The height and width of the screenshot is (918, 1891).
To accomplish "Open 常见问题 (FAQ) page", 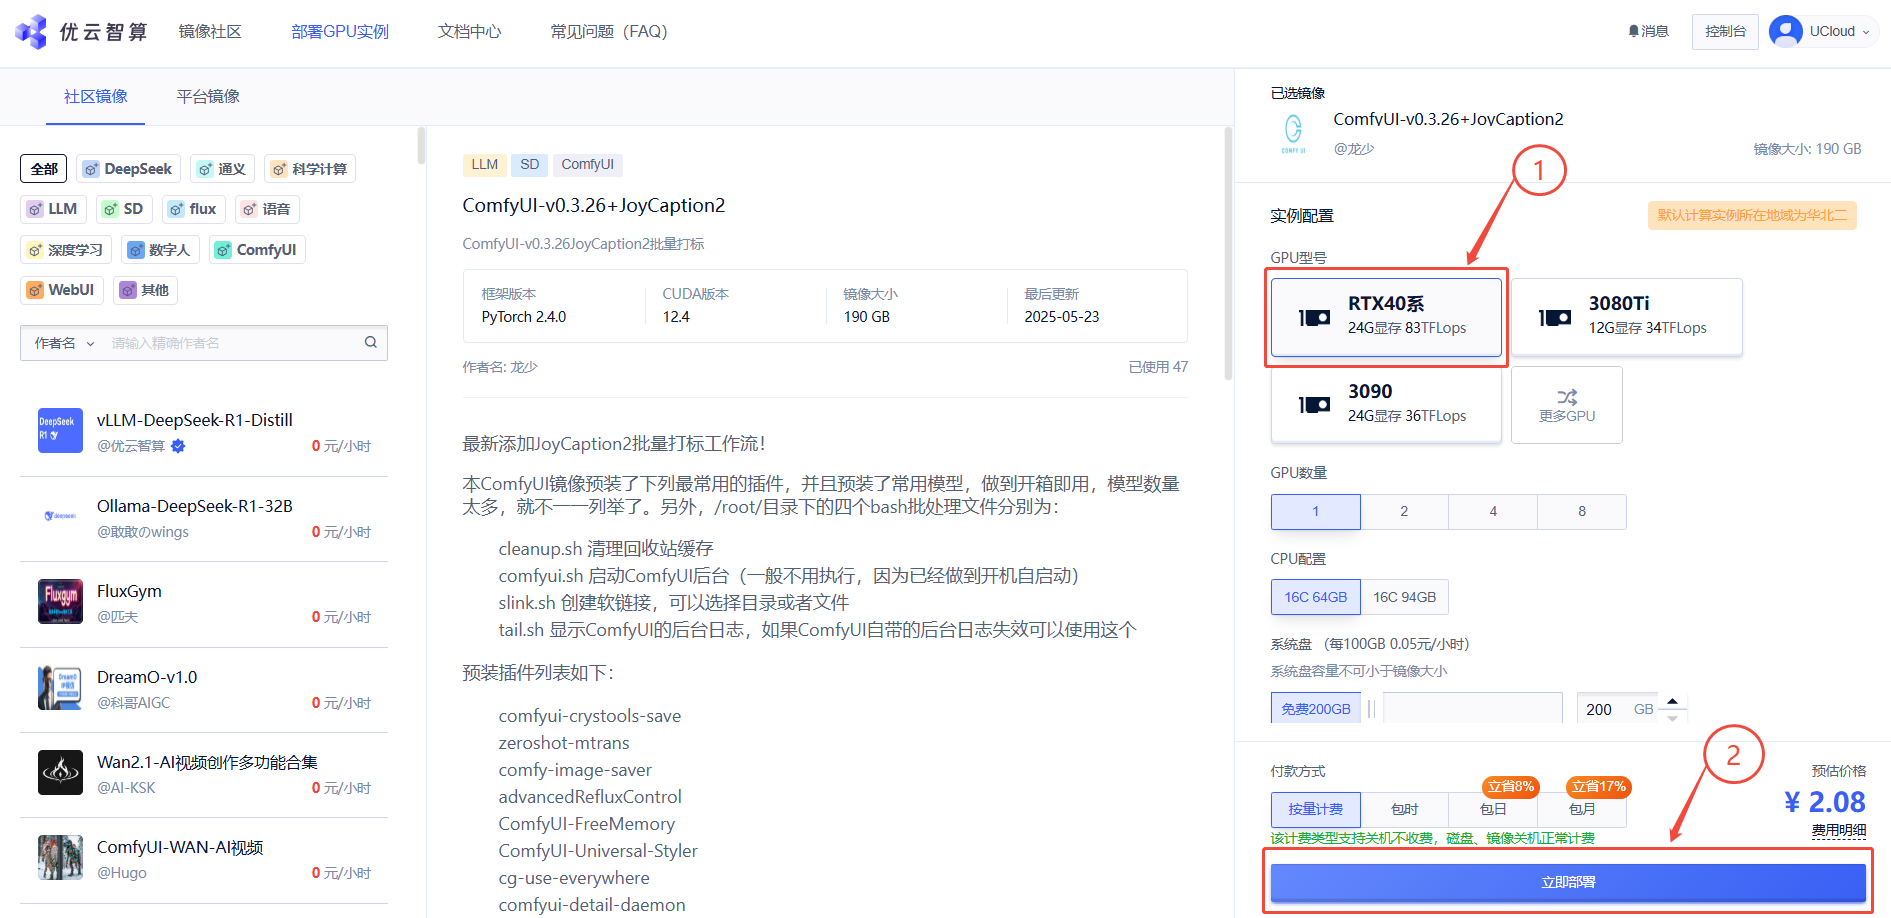I will tap(609, 32).
